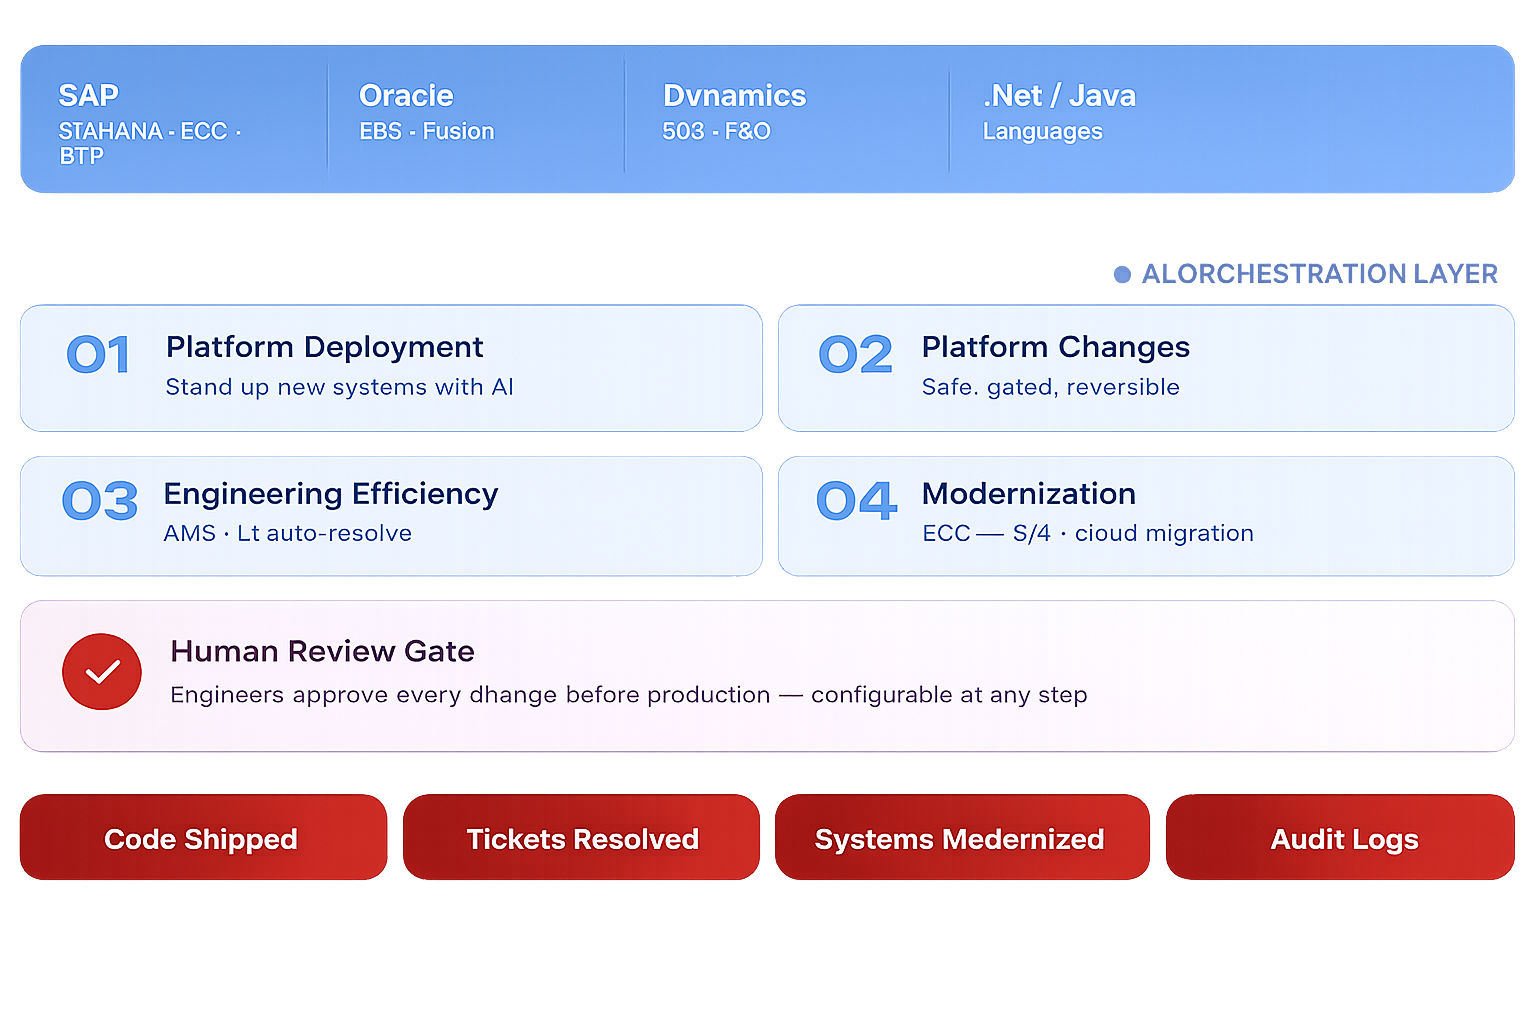1536x1024 pixels.
Task: Click the 04 number icon
Action: click(857, 501)
